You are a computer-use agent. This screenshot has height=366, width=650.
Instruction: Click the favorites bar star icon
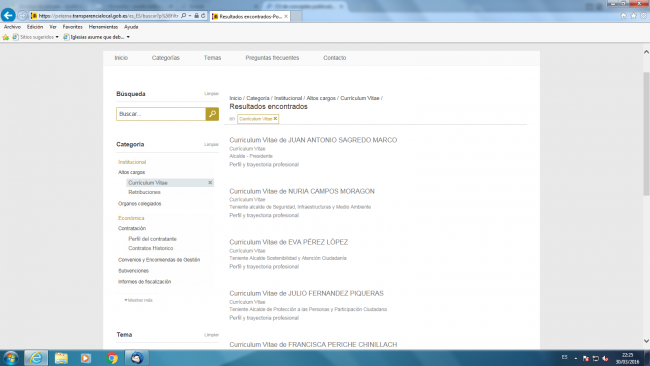5,37
